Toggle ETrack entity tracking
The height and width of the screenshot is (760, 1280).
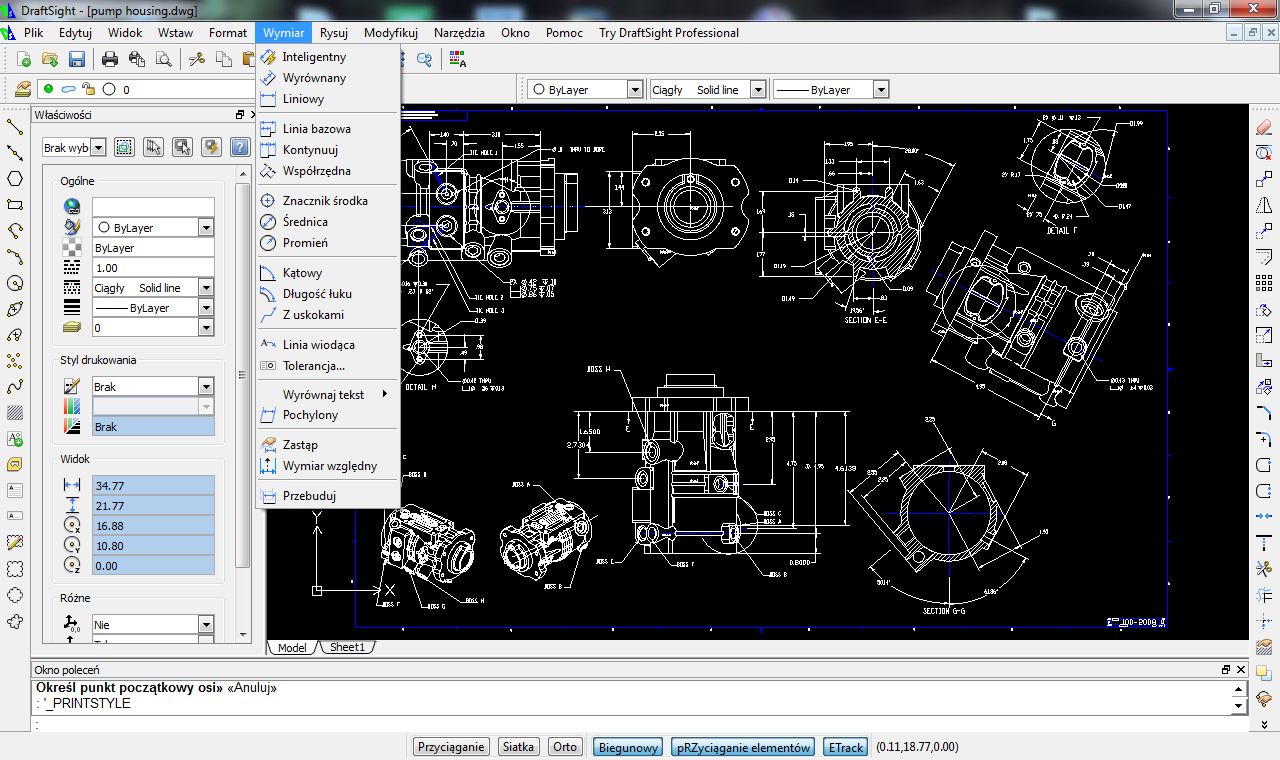(x=846, y=747)
